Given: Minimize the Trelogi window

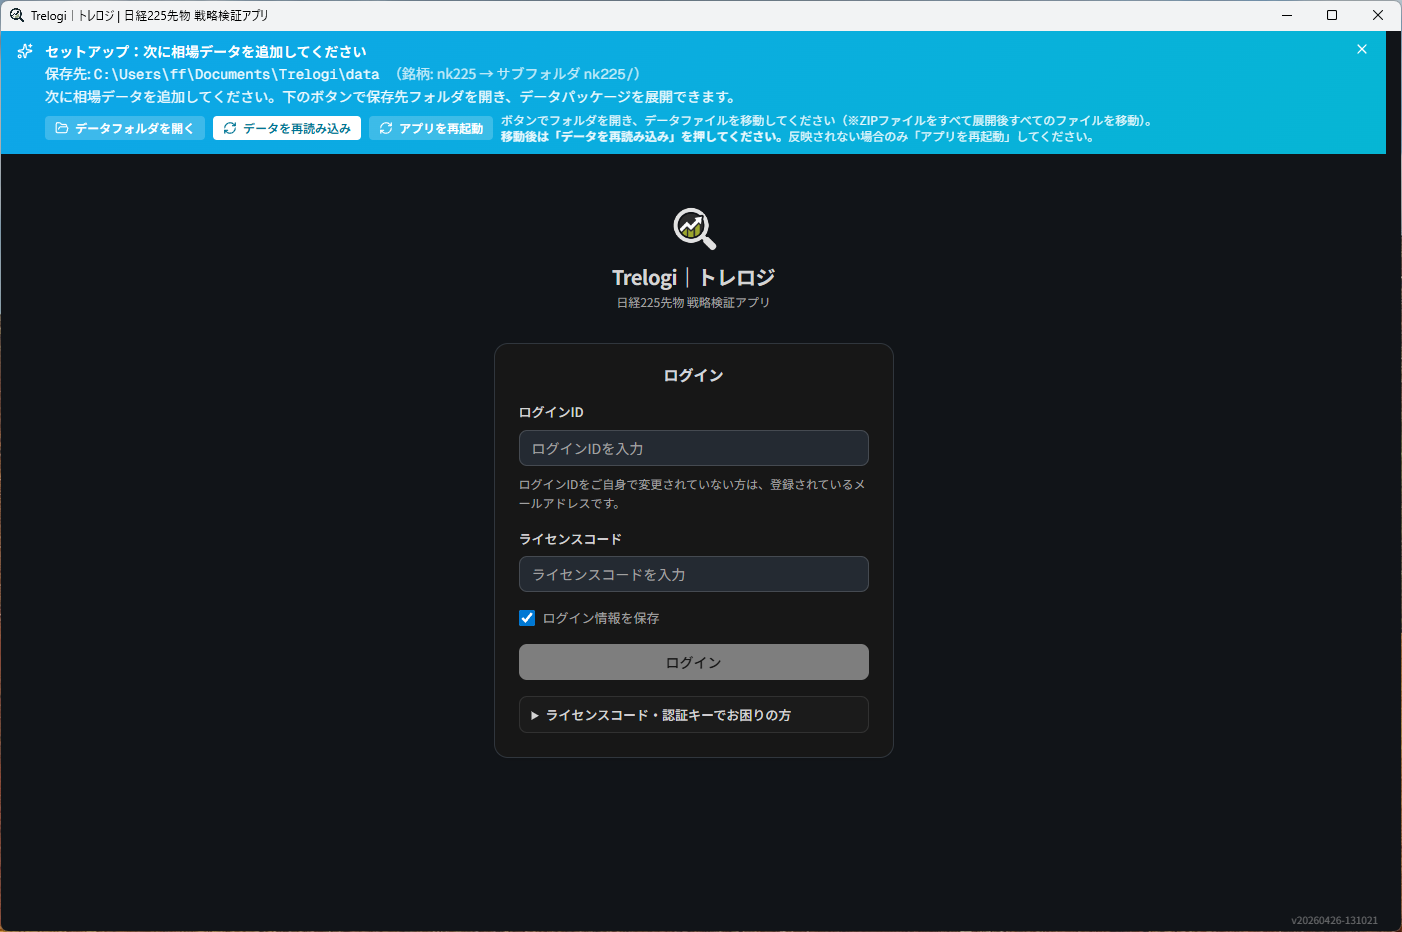Looking at the screenshot, I should [x=1287, y=15].
